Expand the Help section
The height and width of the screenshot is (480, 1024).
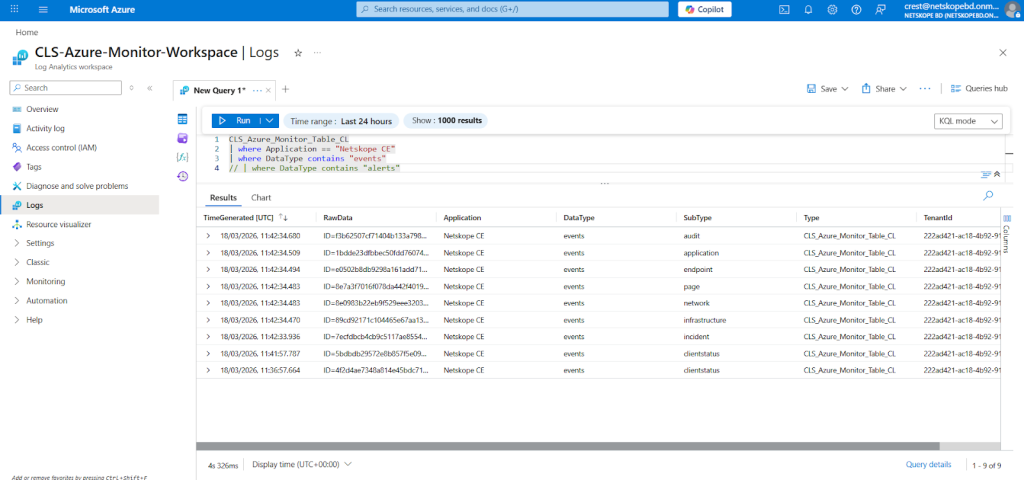coord(35,320)
